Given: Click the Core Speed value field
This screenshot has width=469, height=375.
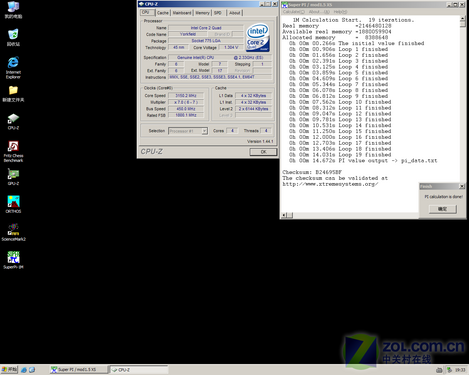Looking at the screenshot, I should (x=186, y=96).
